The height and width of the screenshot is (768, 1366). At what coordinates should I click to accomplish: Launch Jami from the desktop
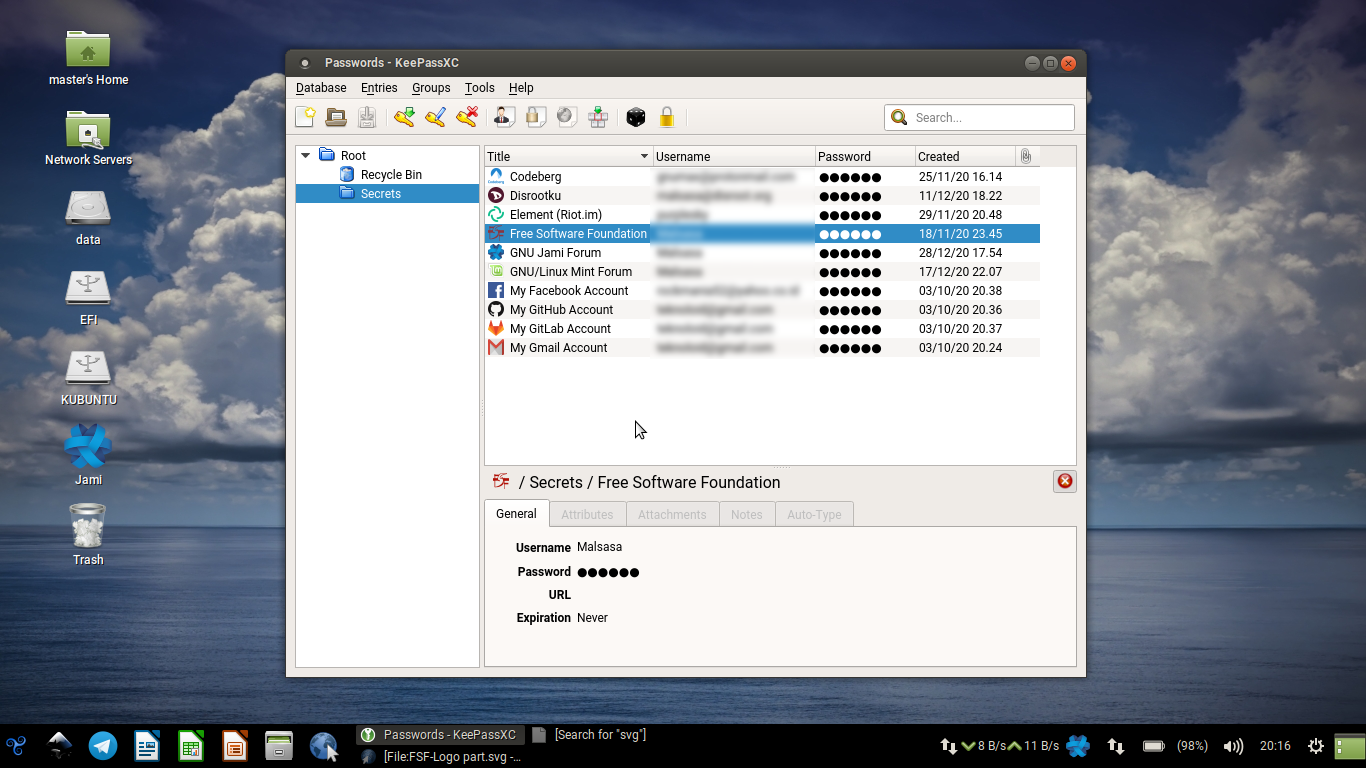pos(88,456)
